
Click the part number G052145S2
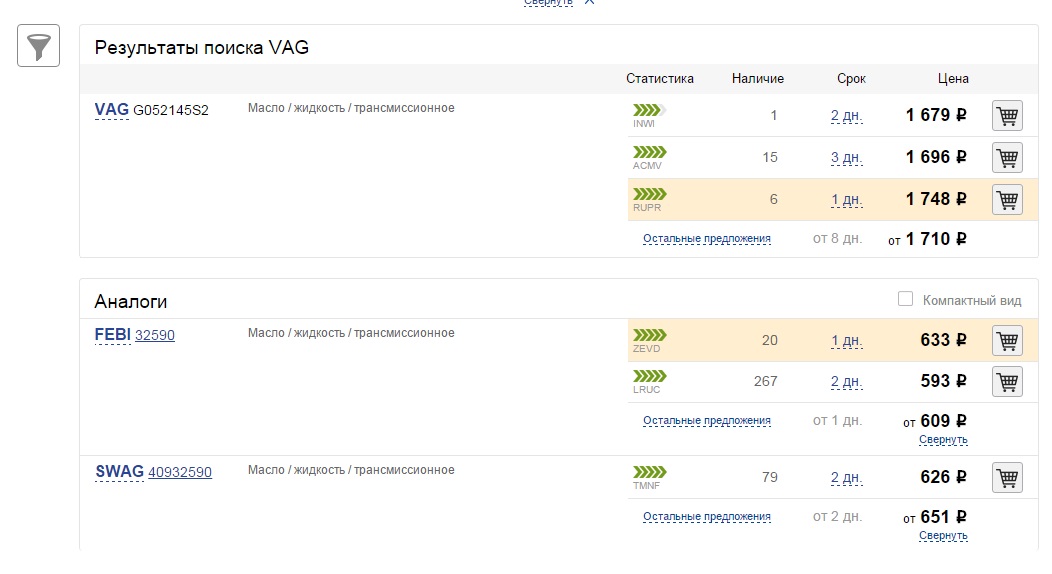[170, 111]
